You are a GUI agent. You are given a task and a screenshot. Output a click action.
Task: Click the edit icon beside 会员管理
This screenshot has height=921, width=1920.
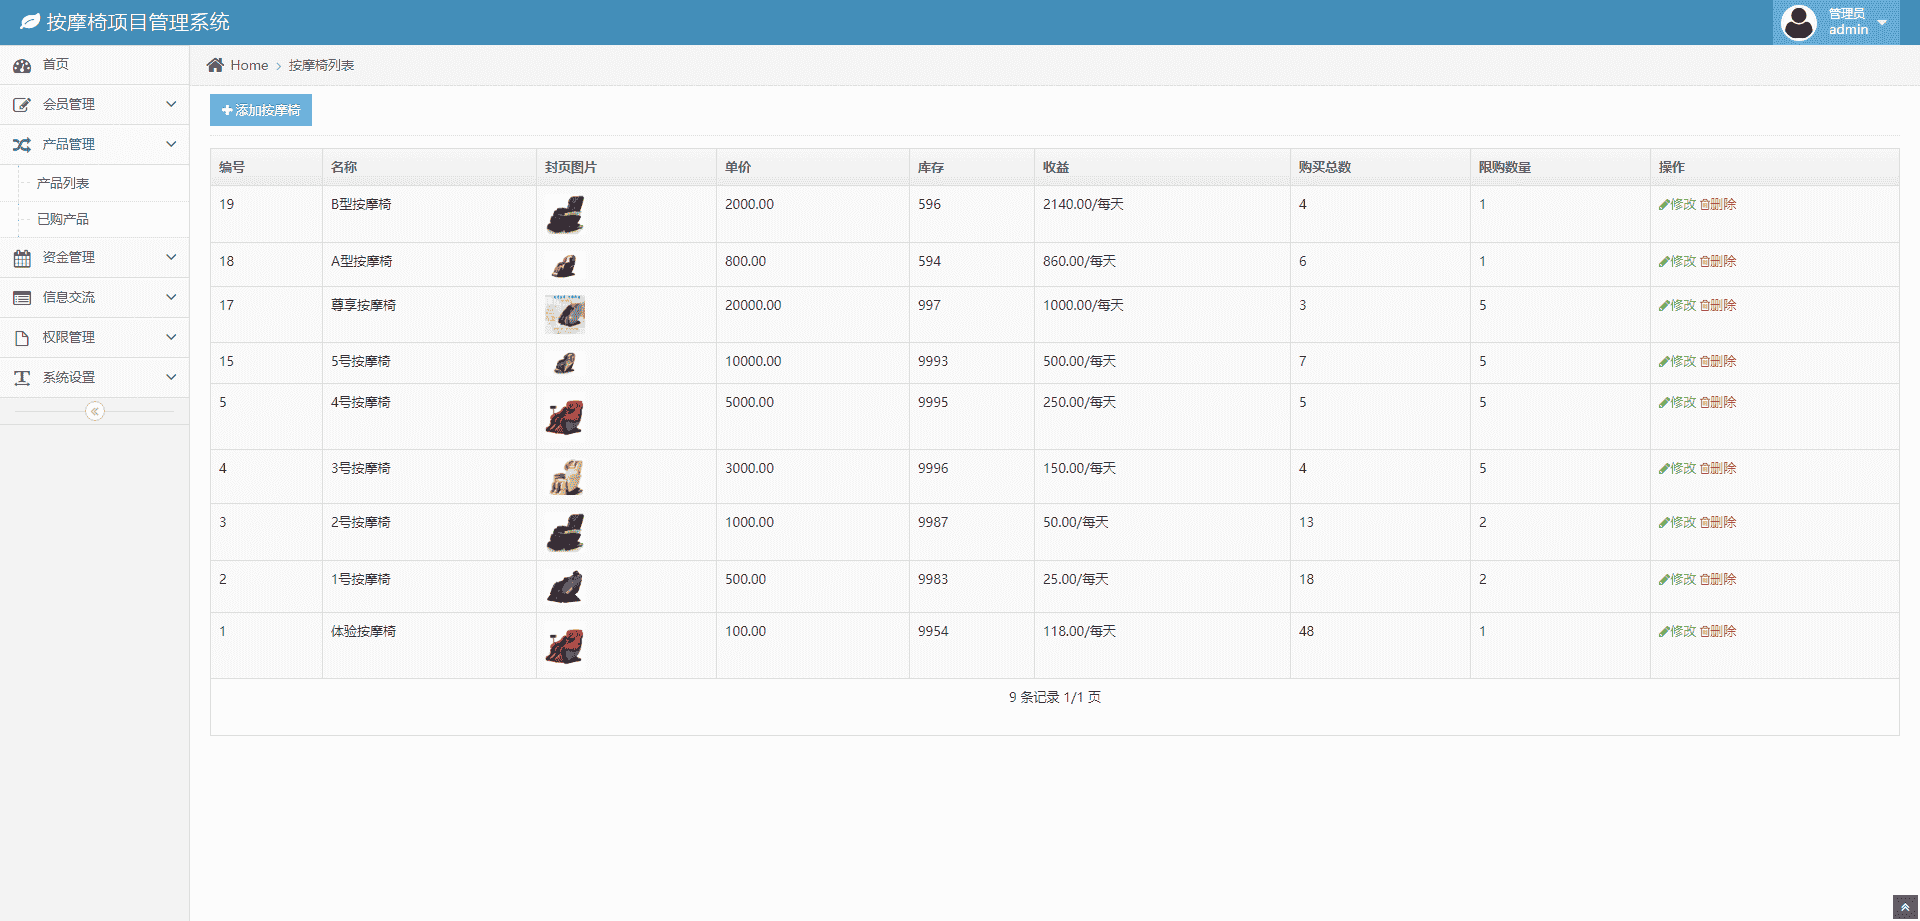pos(22,105)
